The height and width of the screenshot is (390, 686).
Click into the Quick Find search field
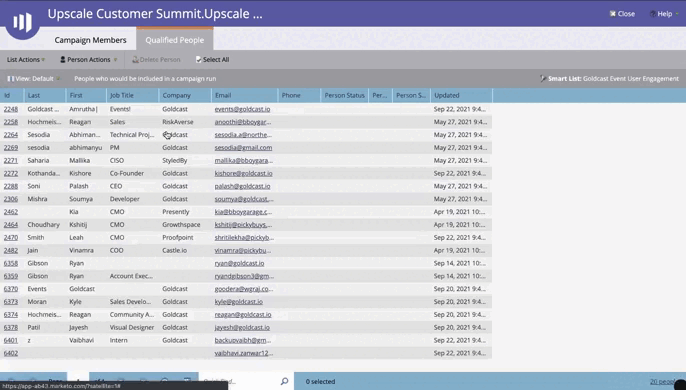(x=239, y=381)
